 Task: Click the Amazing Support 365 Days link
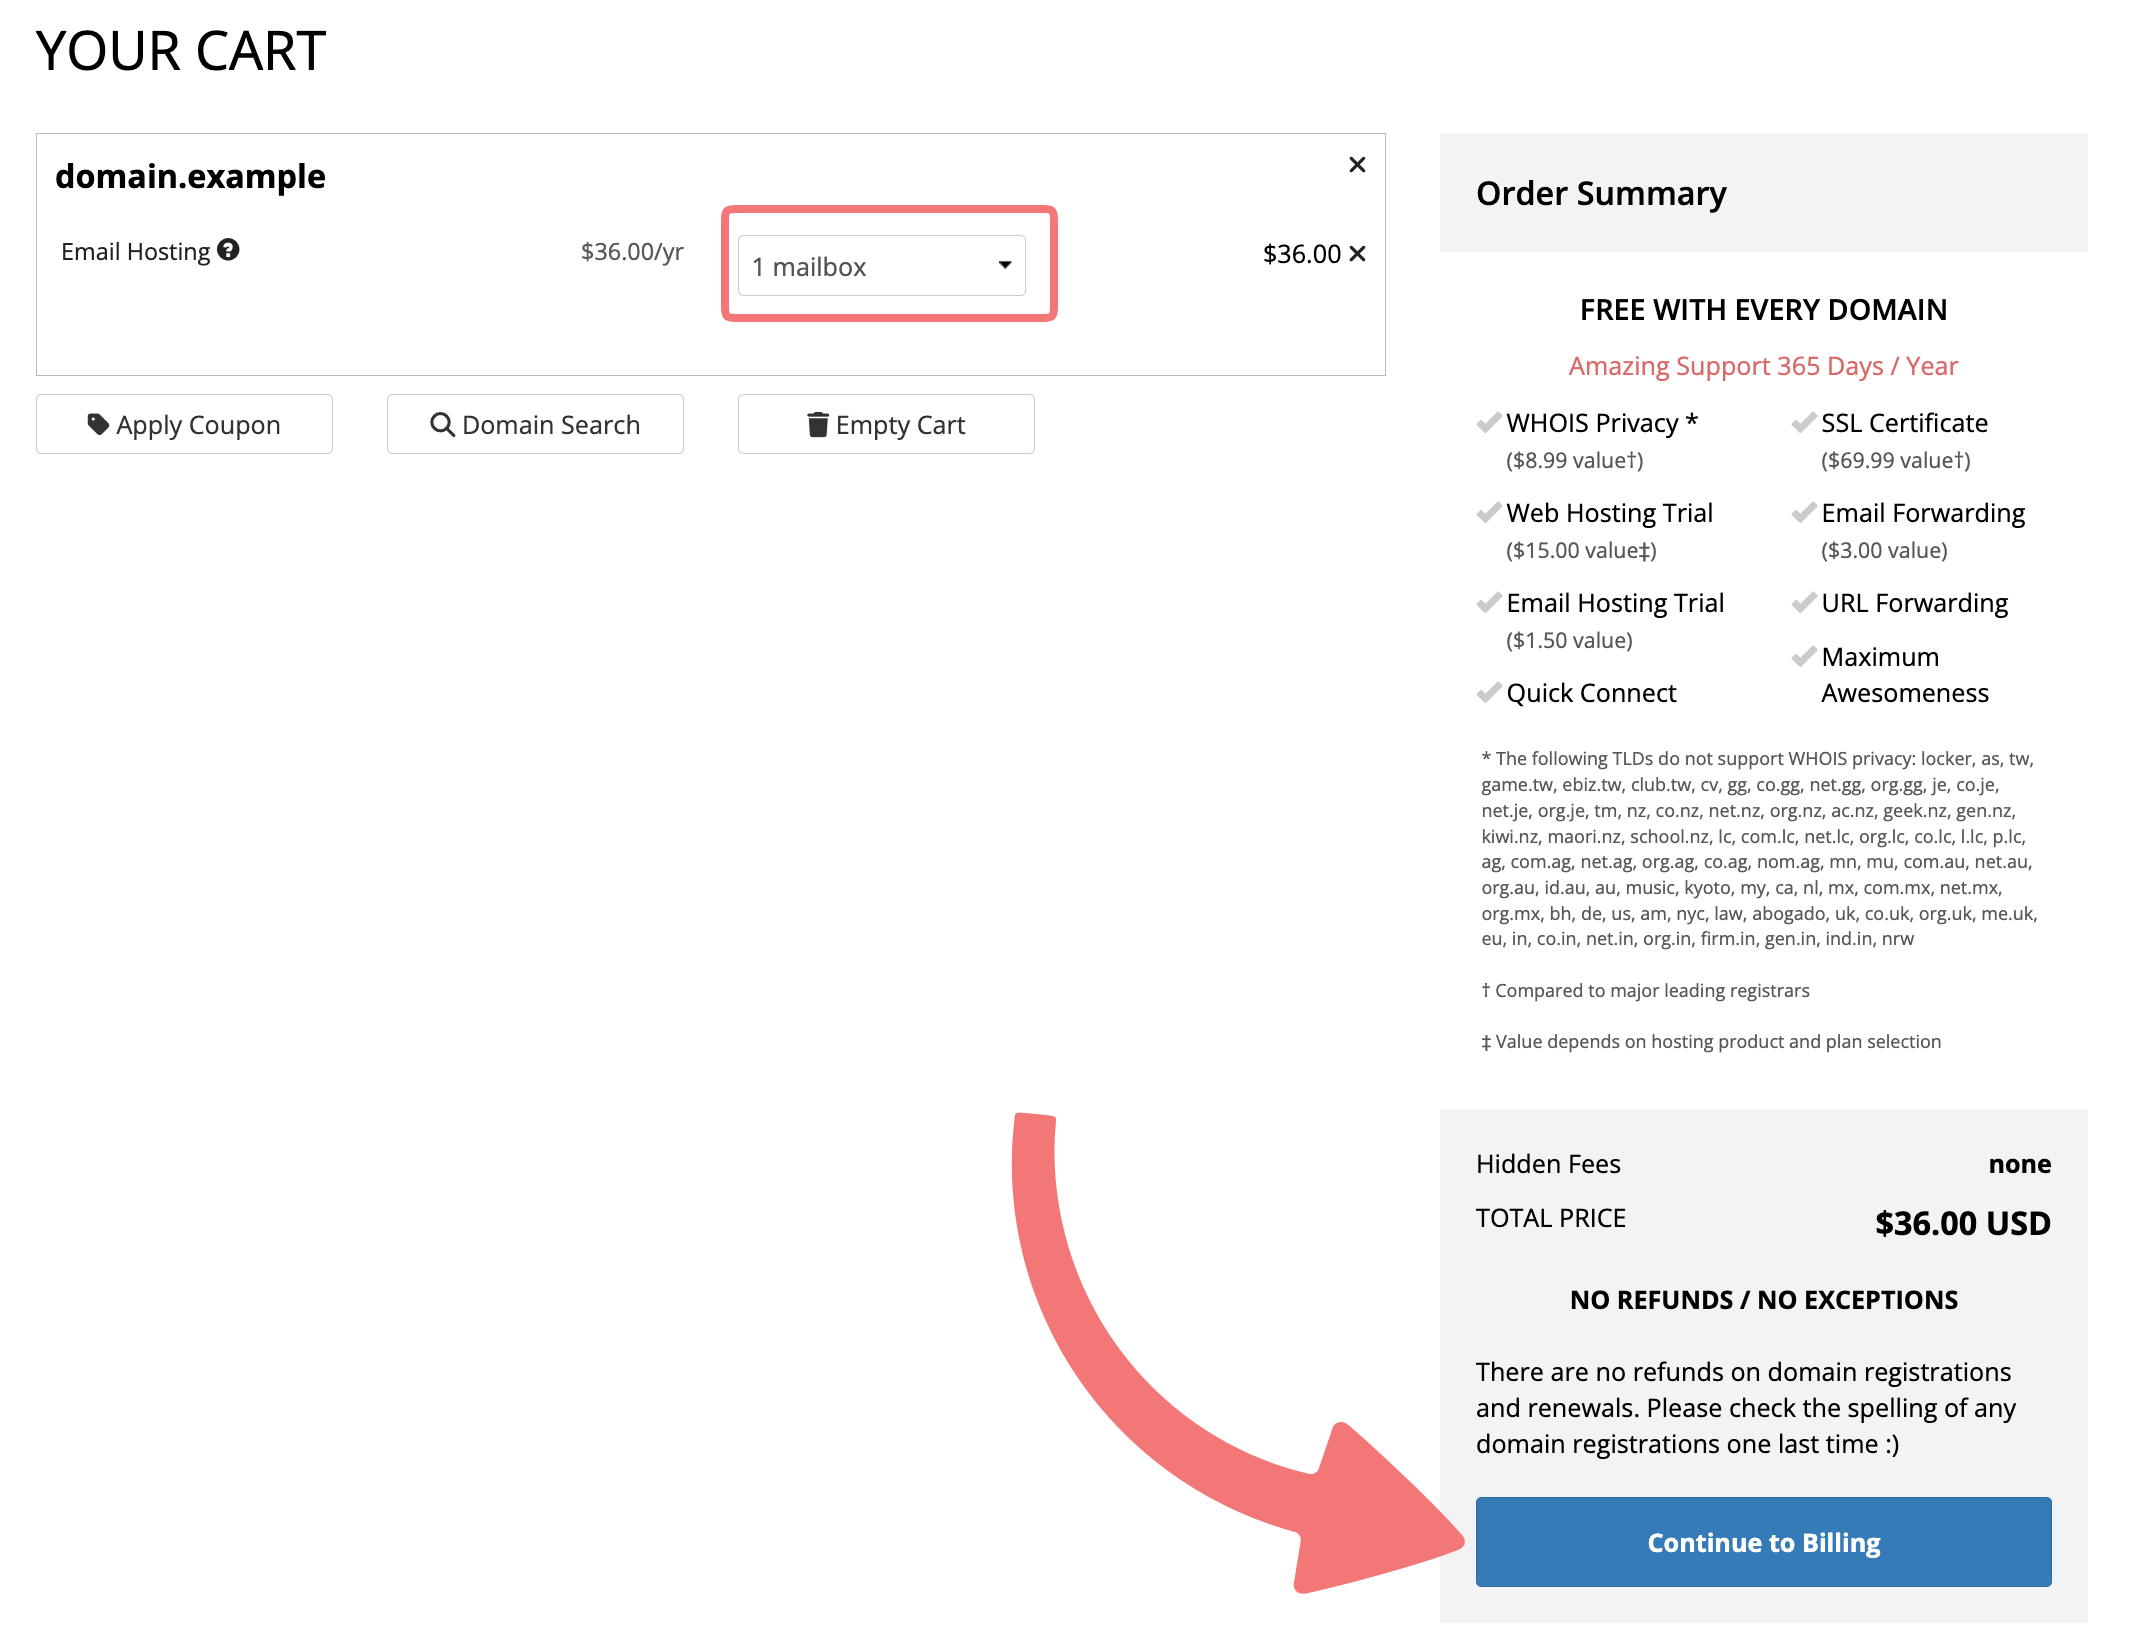(x=1763, y=366)
